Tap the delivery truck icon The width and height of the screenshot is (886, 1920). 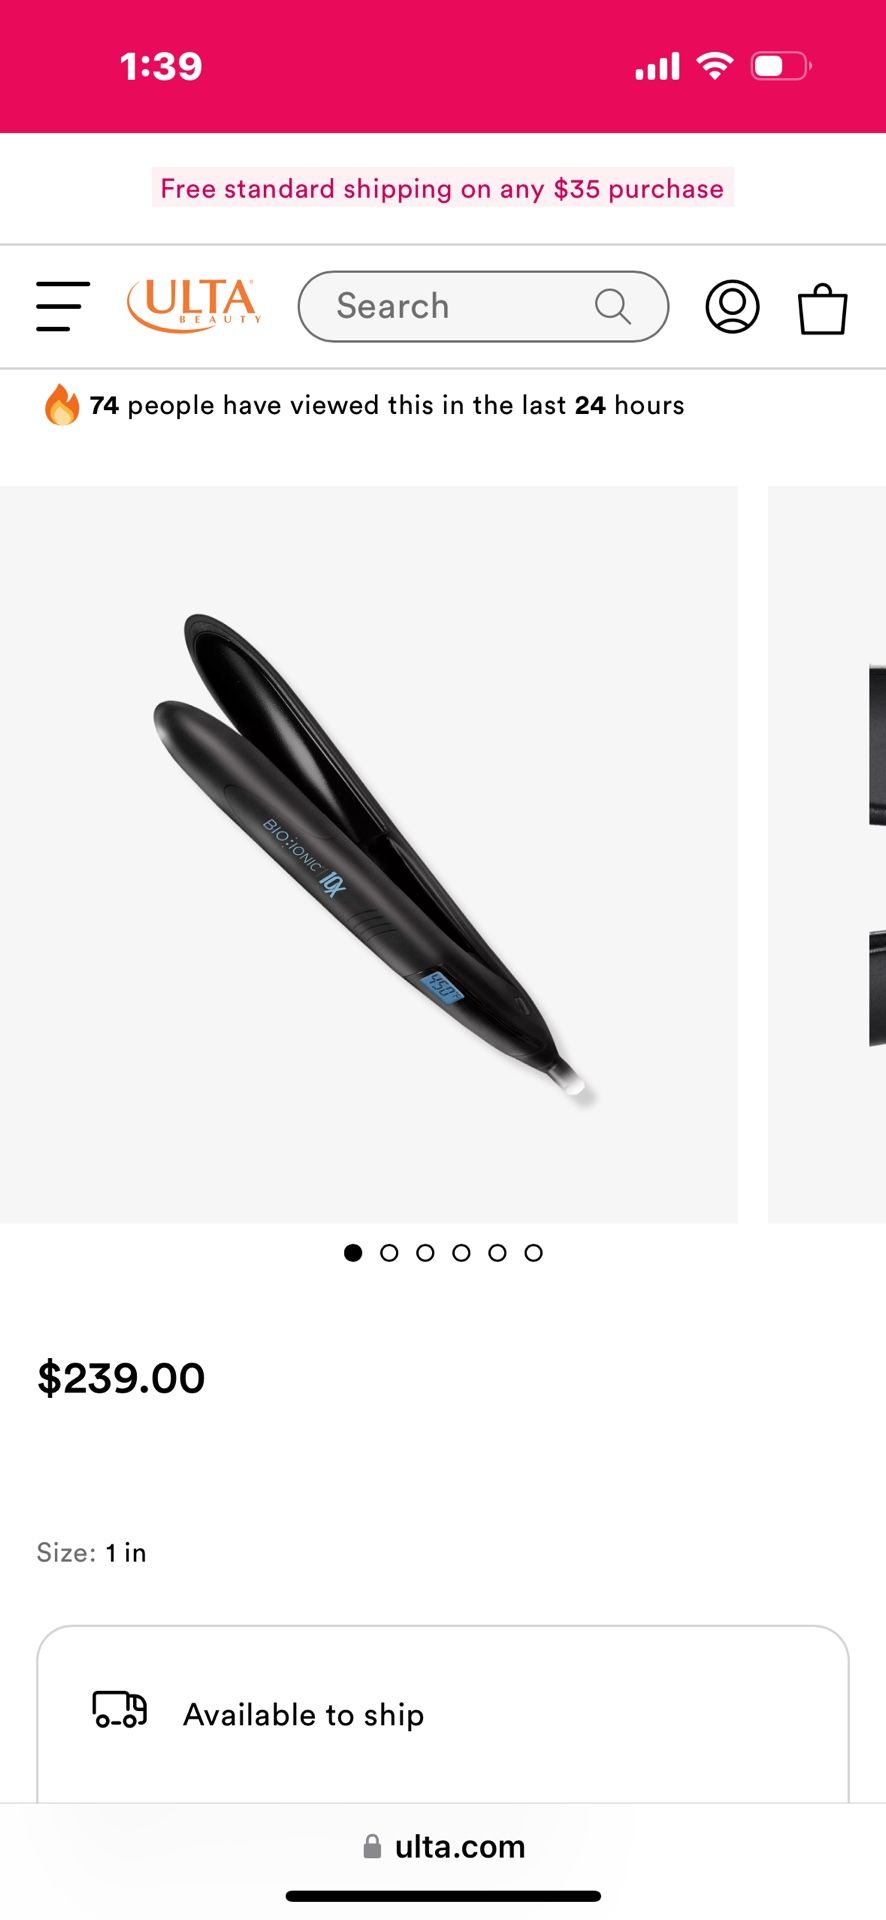pyautogui.click(x=120, y=1709)
